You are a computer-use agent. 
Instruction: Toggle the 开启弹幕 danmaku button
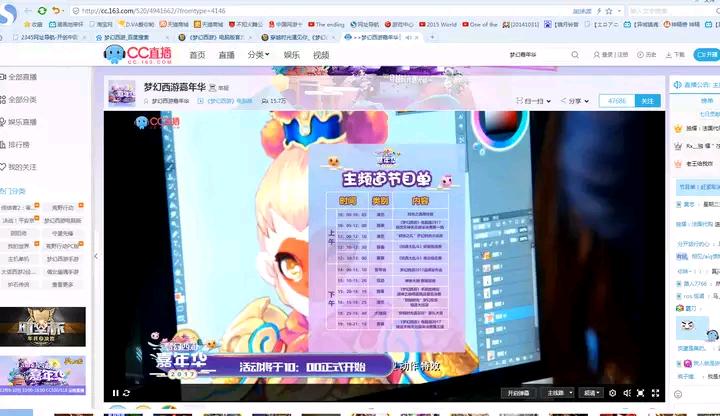tap(518, 393)
